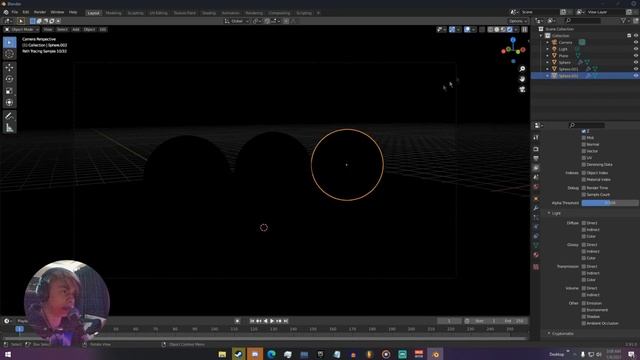
Task: Select the Transform tool
Action: pyautogui.click(x=9, y=102)
